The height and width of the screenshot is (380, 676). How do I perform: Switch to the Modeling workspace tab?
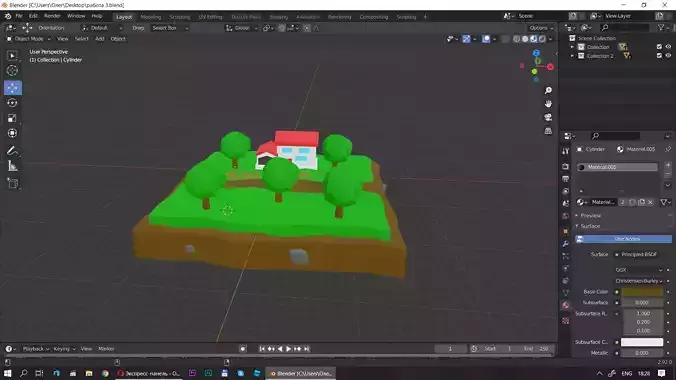point(150,17)
